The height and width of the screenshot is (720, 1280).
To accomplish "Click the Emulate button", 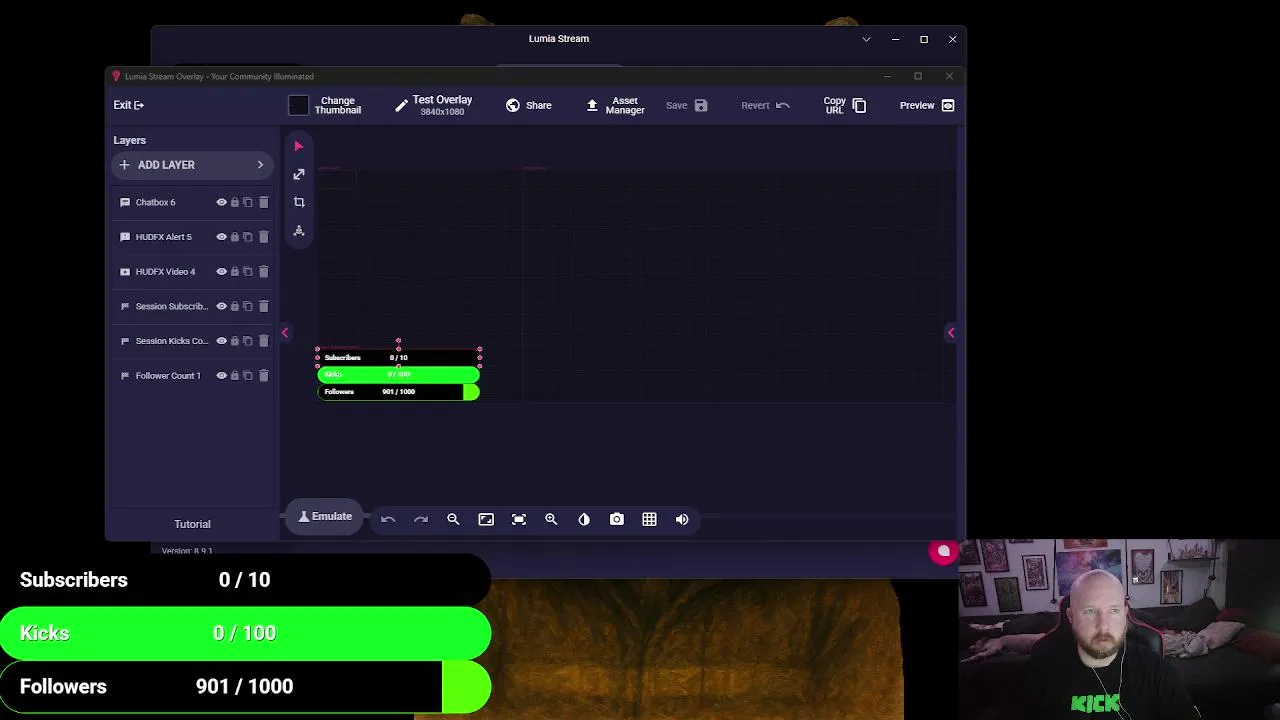I will [x=325, y=517].
